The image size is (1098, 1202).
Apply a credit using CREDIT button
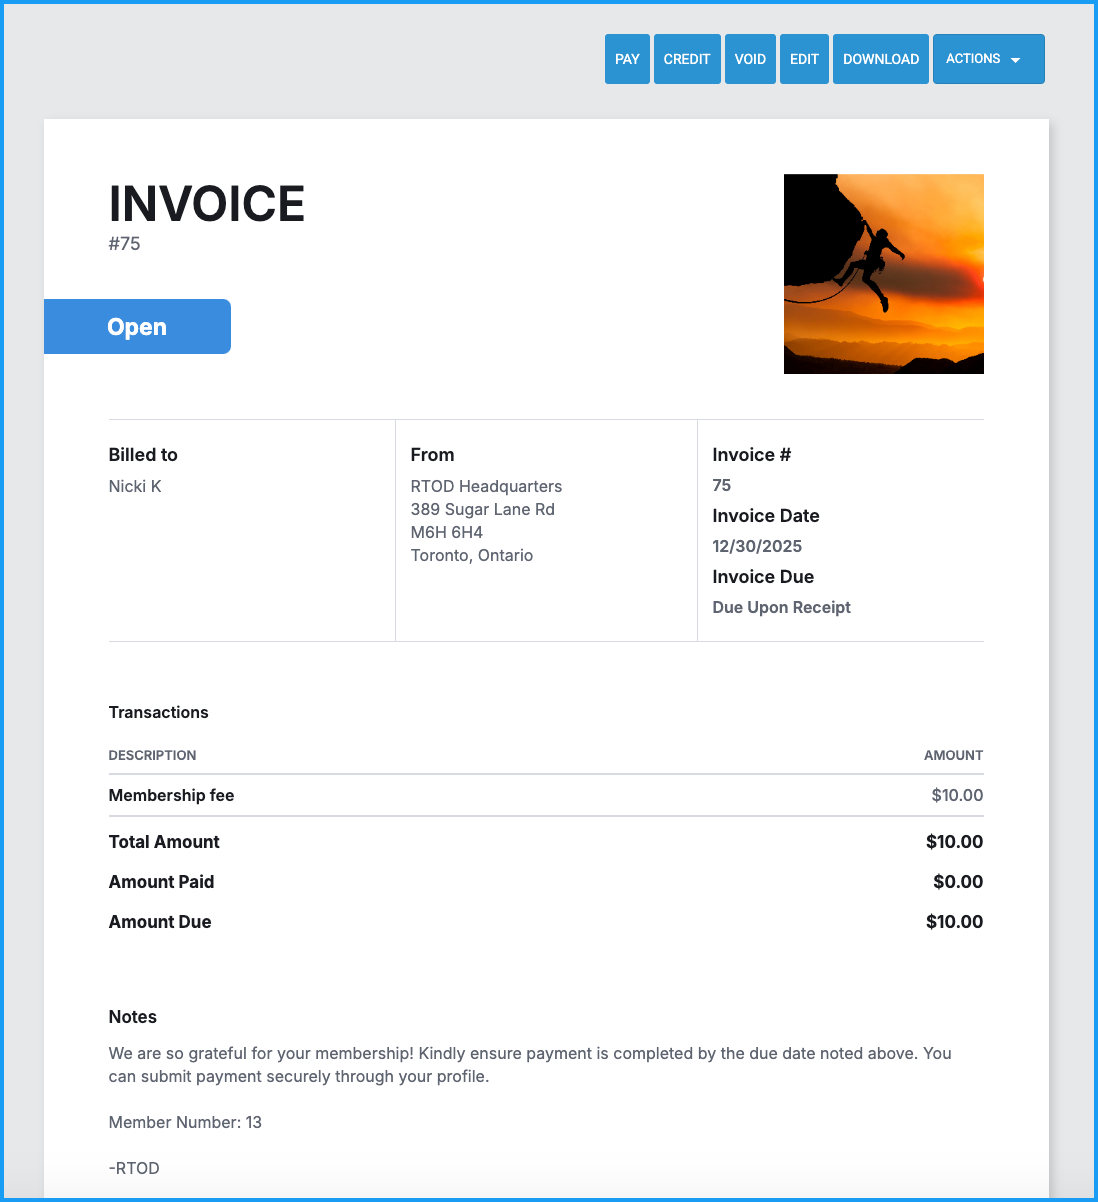tap(687, 59)
